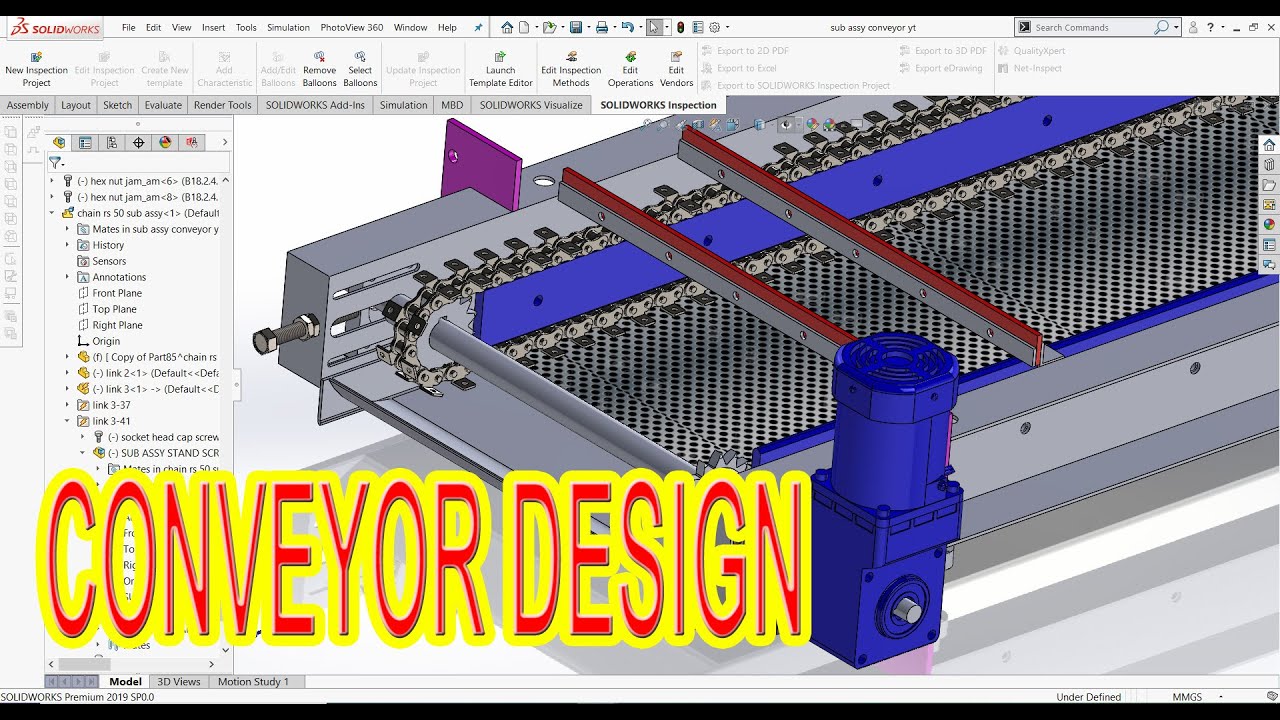Click the tree filter funnel icon
Screen dimensions: 1280x720
pos(56,163)
